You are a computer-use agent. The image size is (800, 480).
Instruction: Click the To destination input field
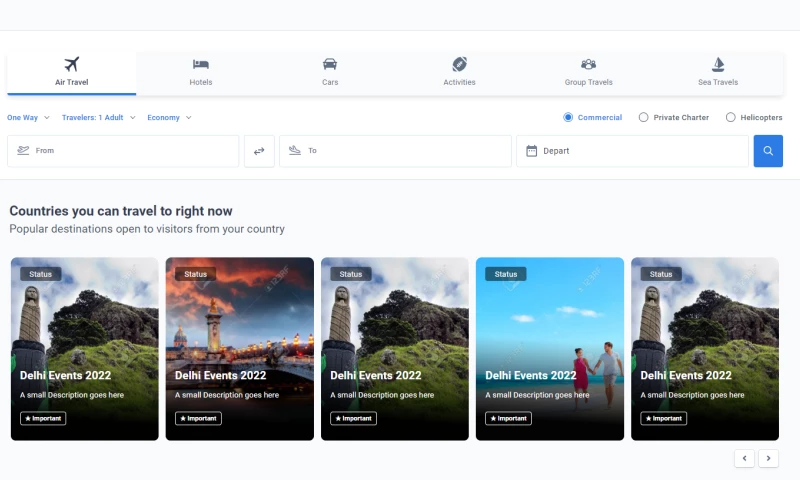tap(395, 151)
